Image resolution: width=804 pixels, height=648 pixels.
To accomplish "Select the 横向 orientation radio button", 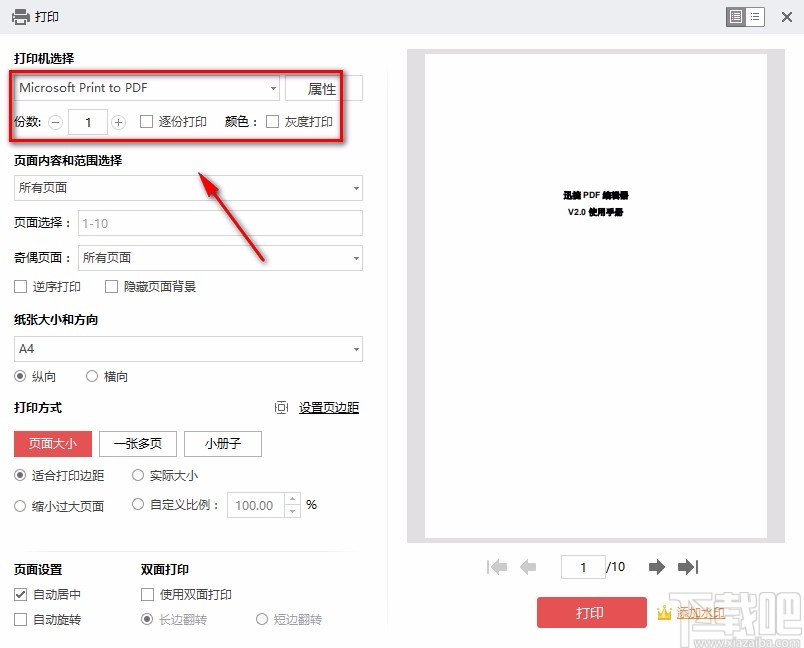I will (93, 376).
